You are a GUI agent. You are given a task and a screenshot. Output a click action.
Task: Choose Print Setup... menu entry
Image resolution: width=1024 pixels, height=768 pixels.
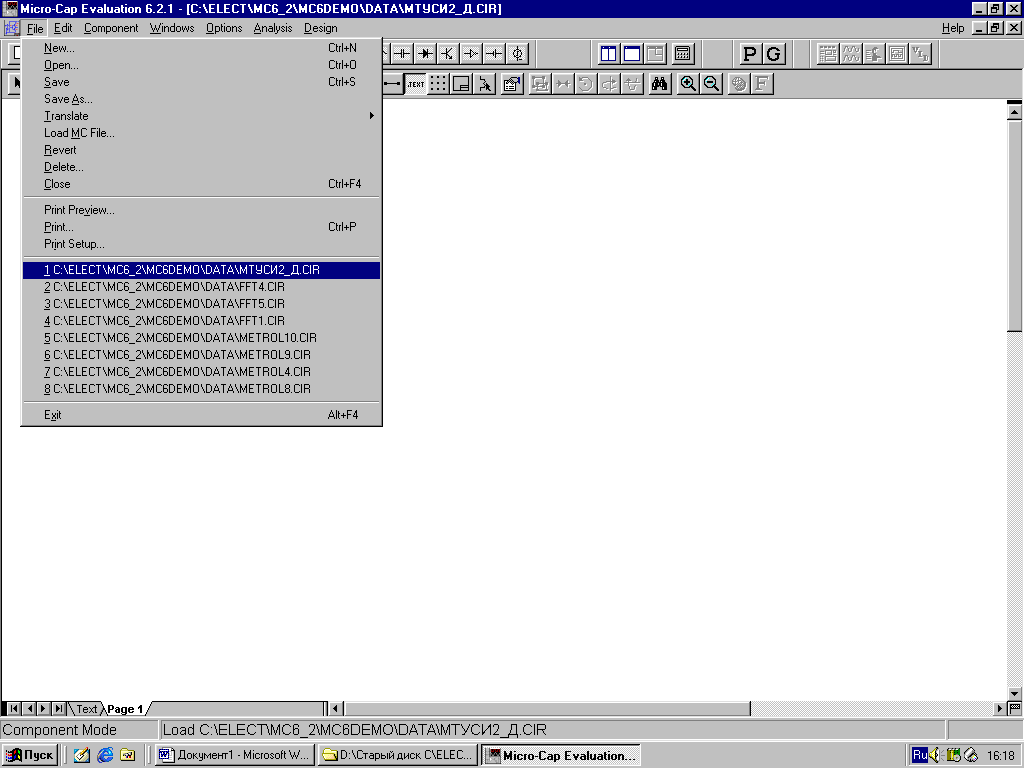[201, 244]
